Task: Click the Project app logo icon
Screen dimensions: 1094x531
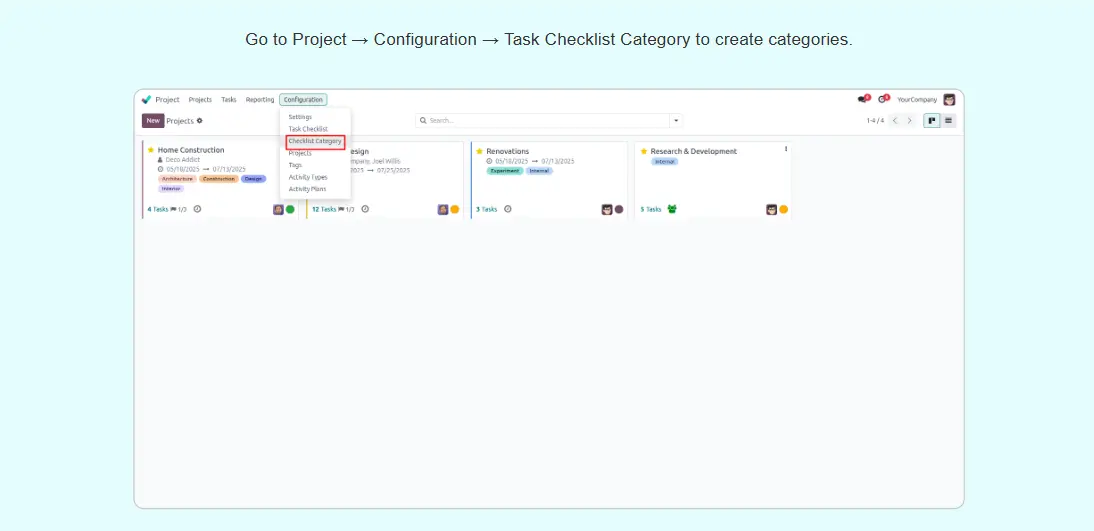Action: (x=146, y=100)
